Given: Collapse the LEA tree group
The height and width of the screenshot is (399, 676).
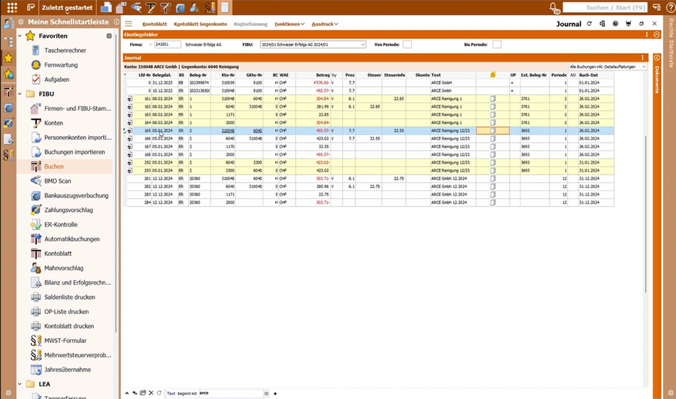Looking at the screenshot, I should click(20, 384).
